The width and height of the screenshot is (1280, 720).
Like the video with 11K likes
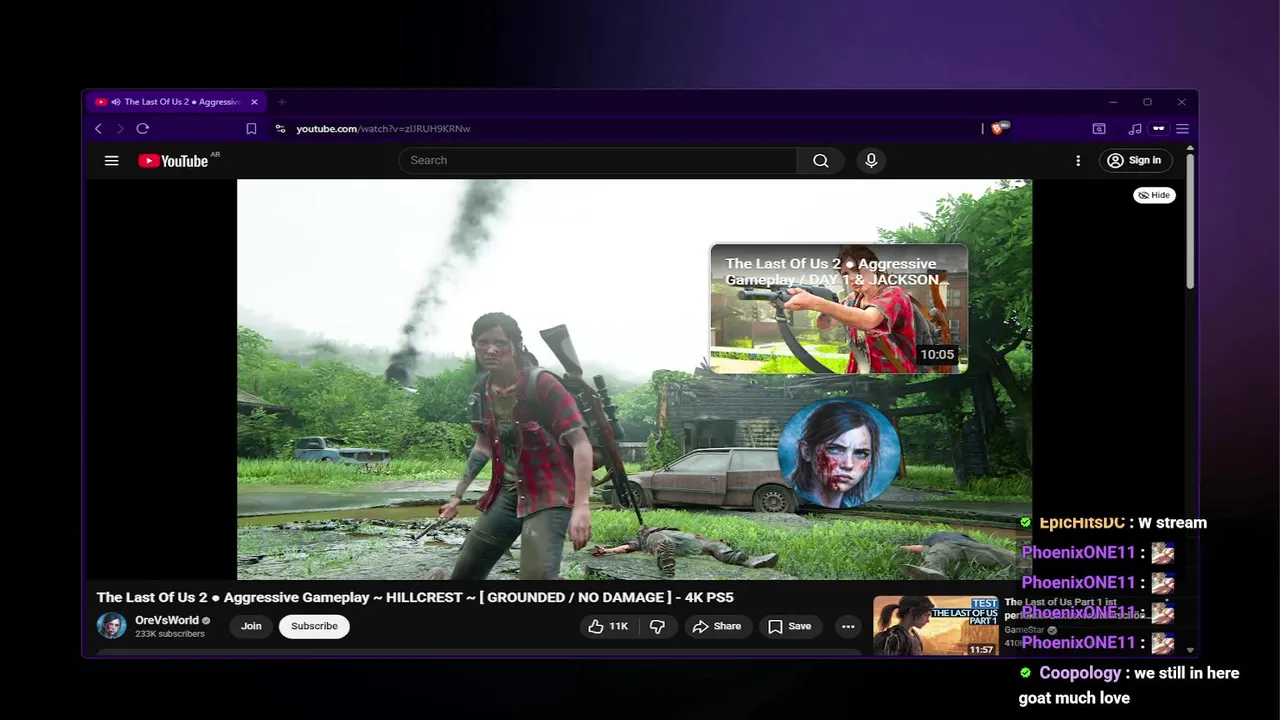pos(608,626)
